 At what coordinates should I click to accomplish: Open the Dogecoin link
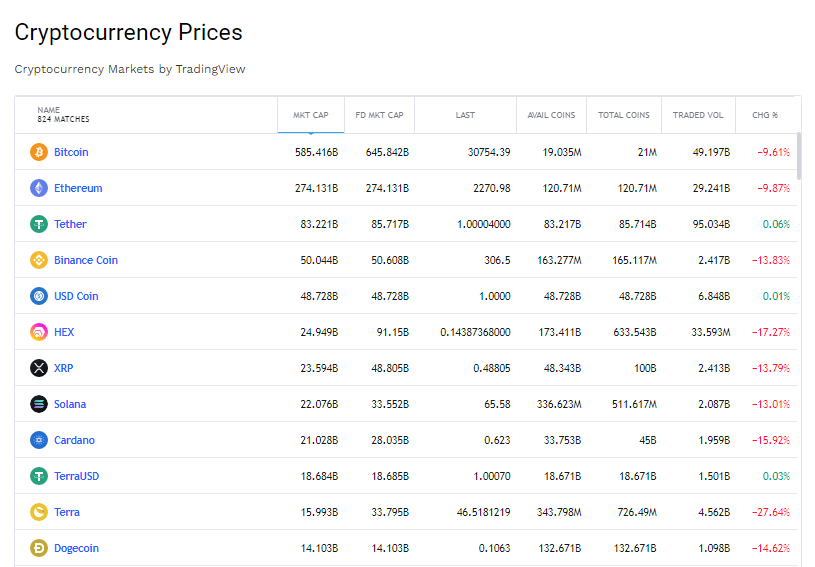coord(76,548)
